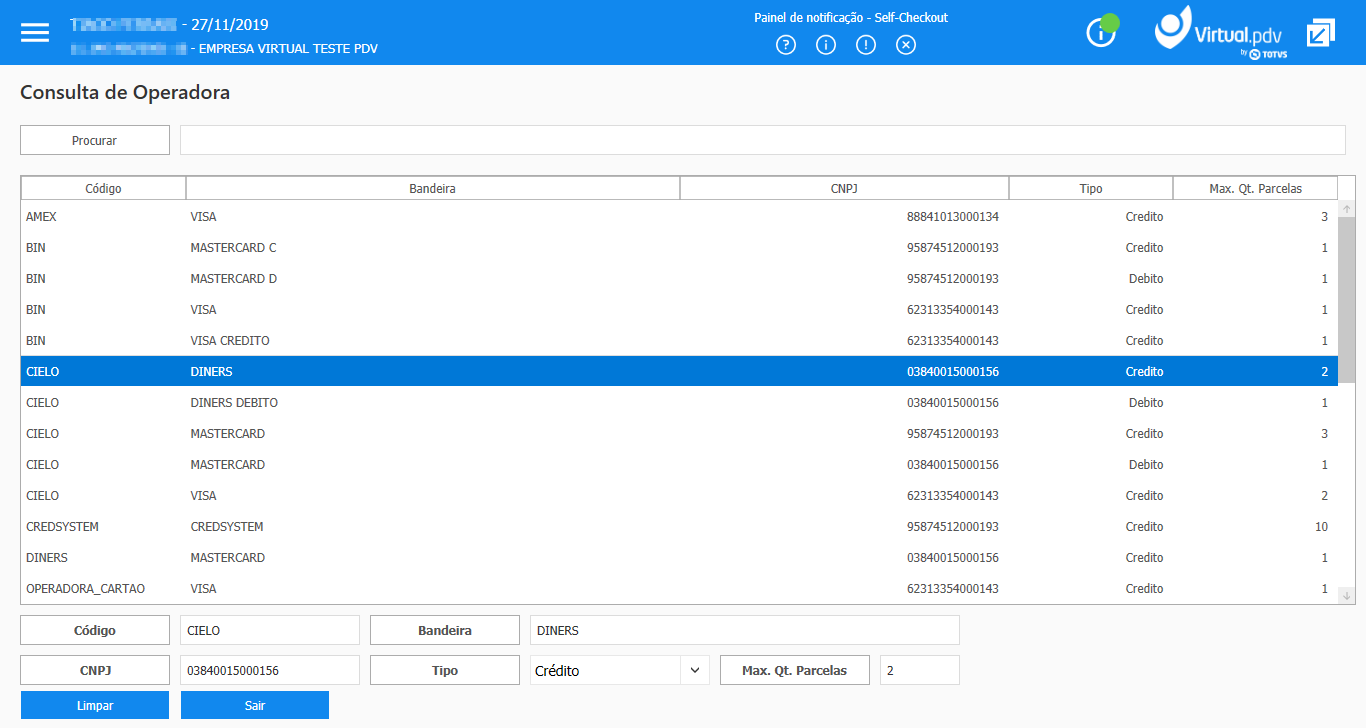Sort by Max. Qt. Parcelas column header
1366x728 pixels.
[1255, 188]
